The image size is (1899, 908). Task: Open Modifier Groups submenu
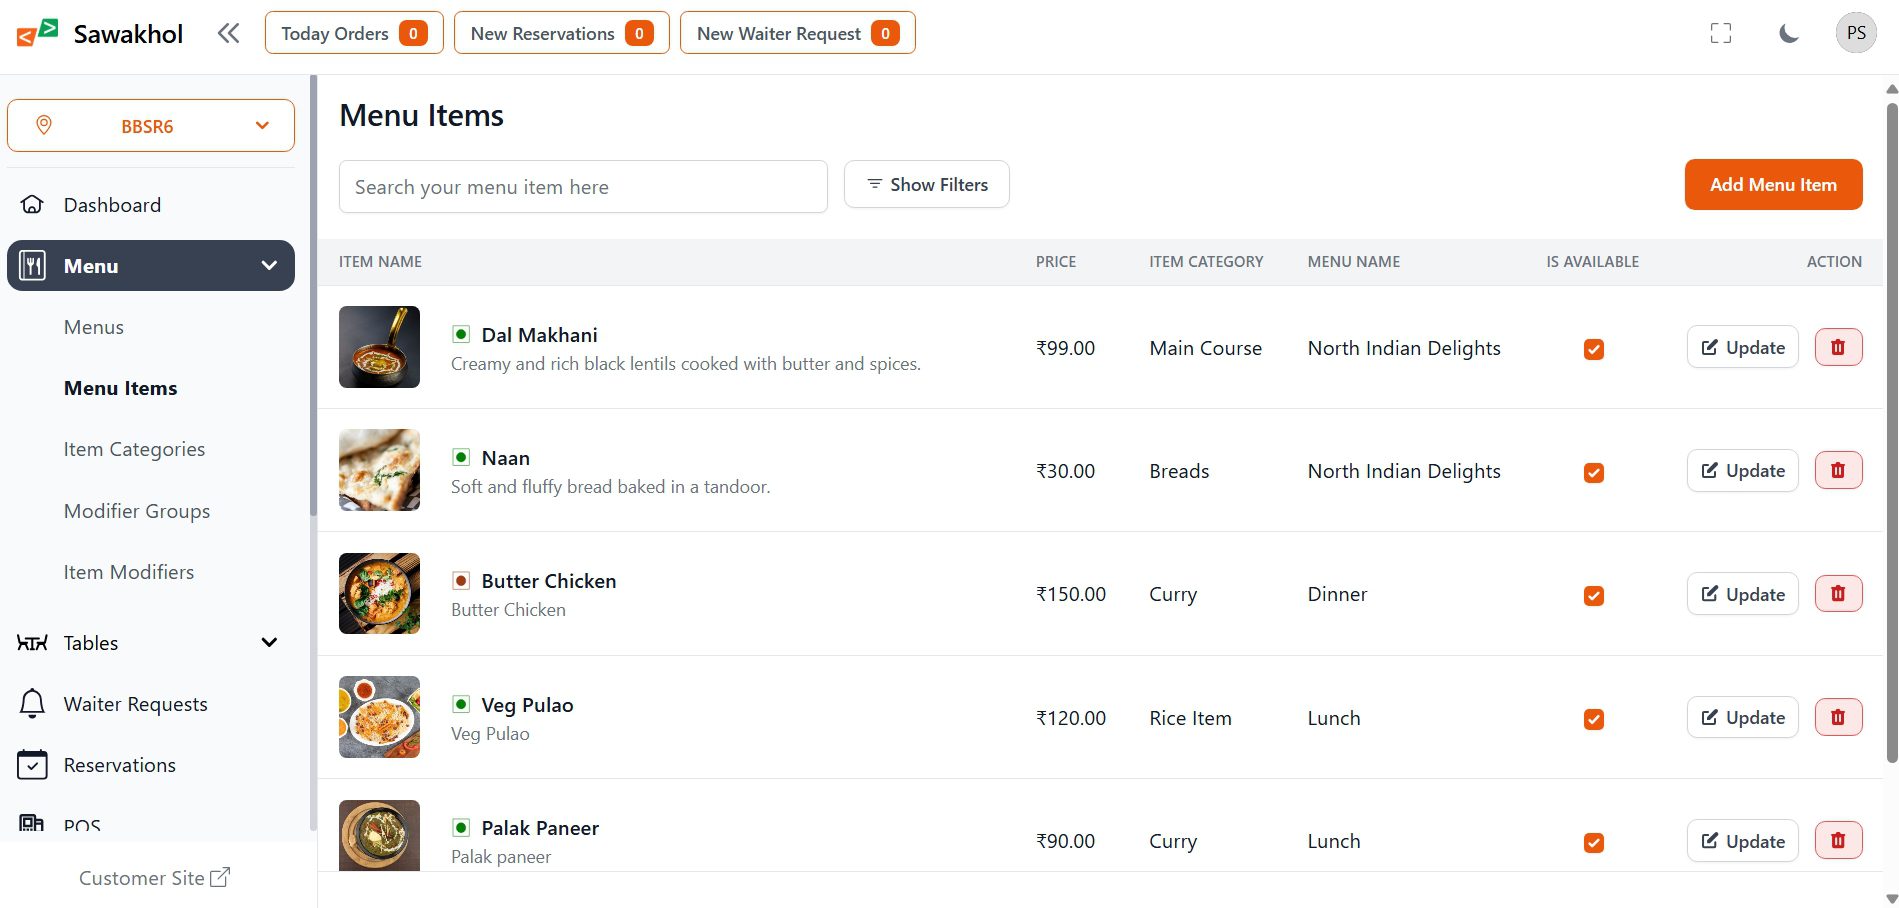137,511
